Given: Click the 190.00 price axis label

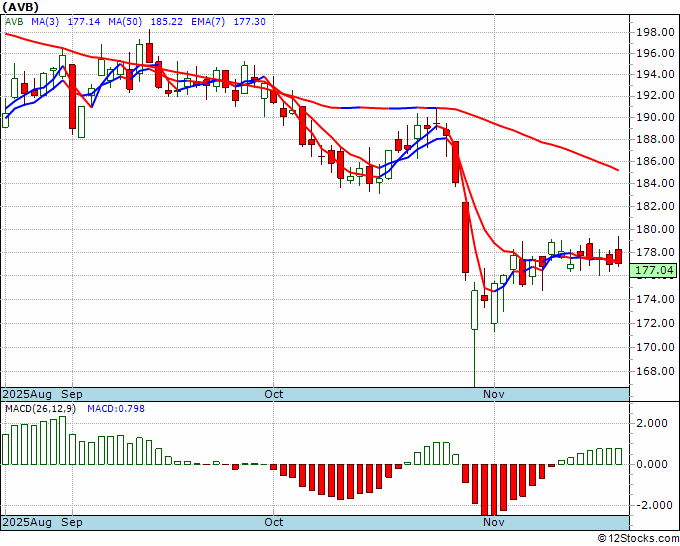Looking at the screenshot, I should coord(655,117).
